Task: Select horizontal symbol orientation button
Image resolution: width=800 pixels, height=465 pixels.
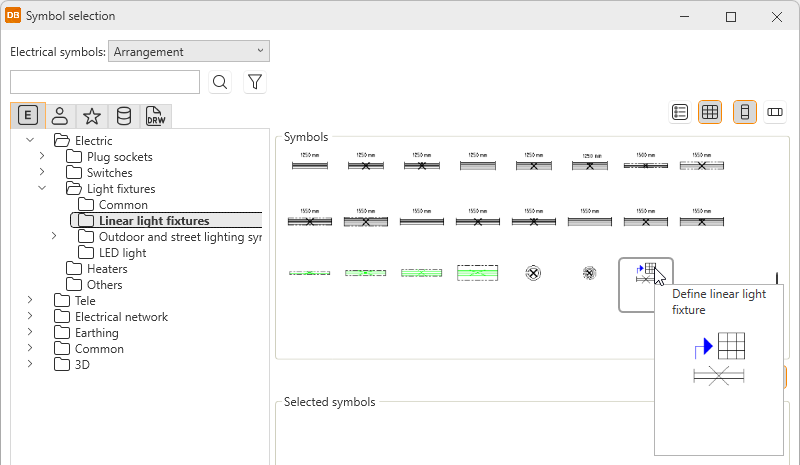Action: coord(775,112)
